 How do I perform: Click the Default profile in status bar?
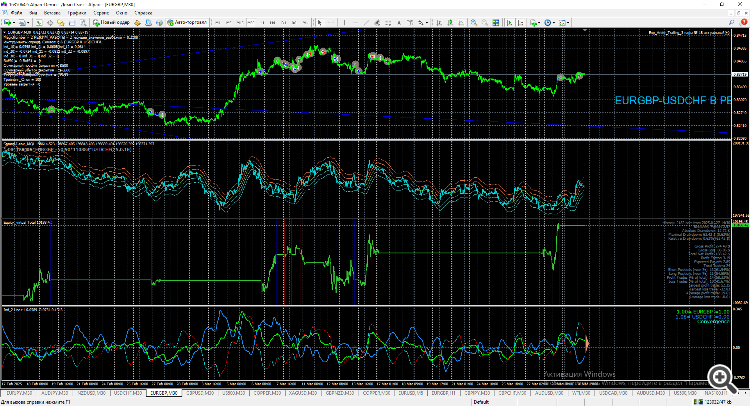pyautogui.click(x=481, y=402)
